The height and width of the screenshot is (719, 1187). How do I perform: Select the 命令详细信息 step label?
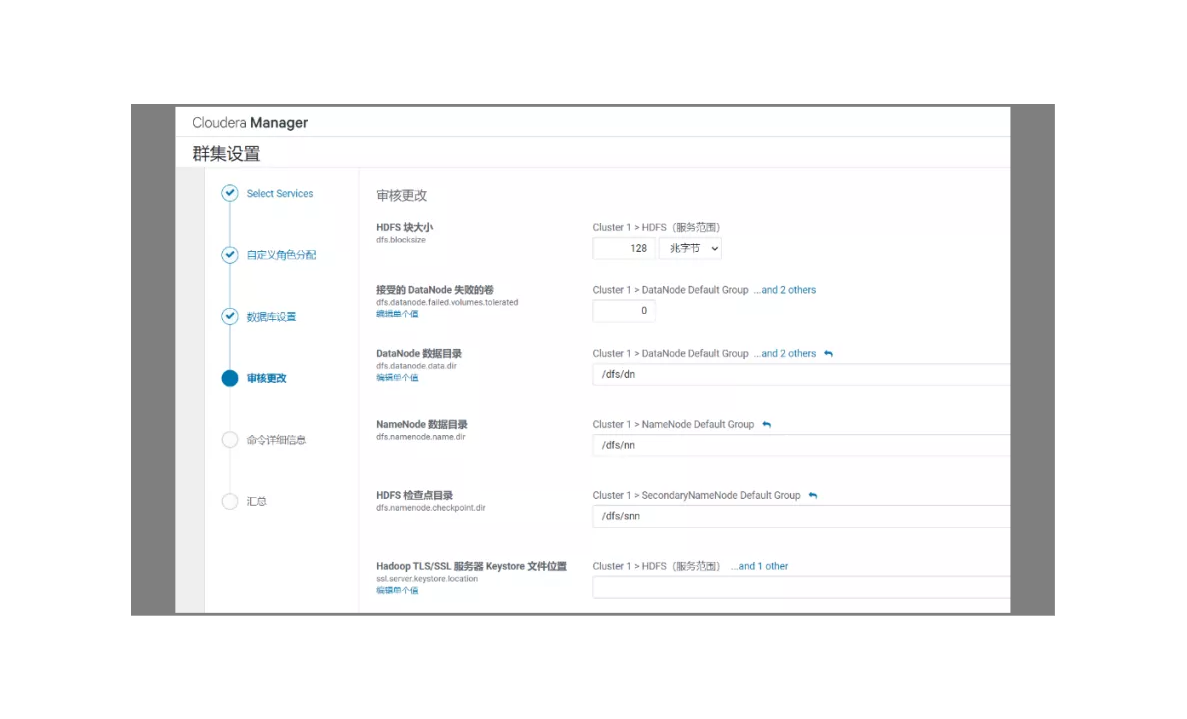click(276, 440)
